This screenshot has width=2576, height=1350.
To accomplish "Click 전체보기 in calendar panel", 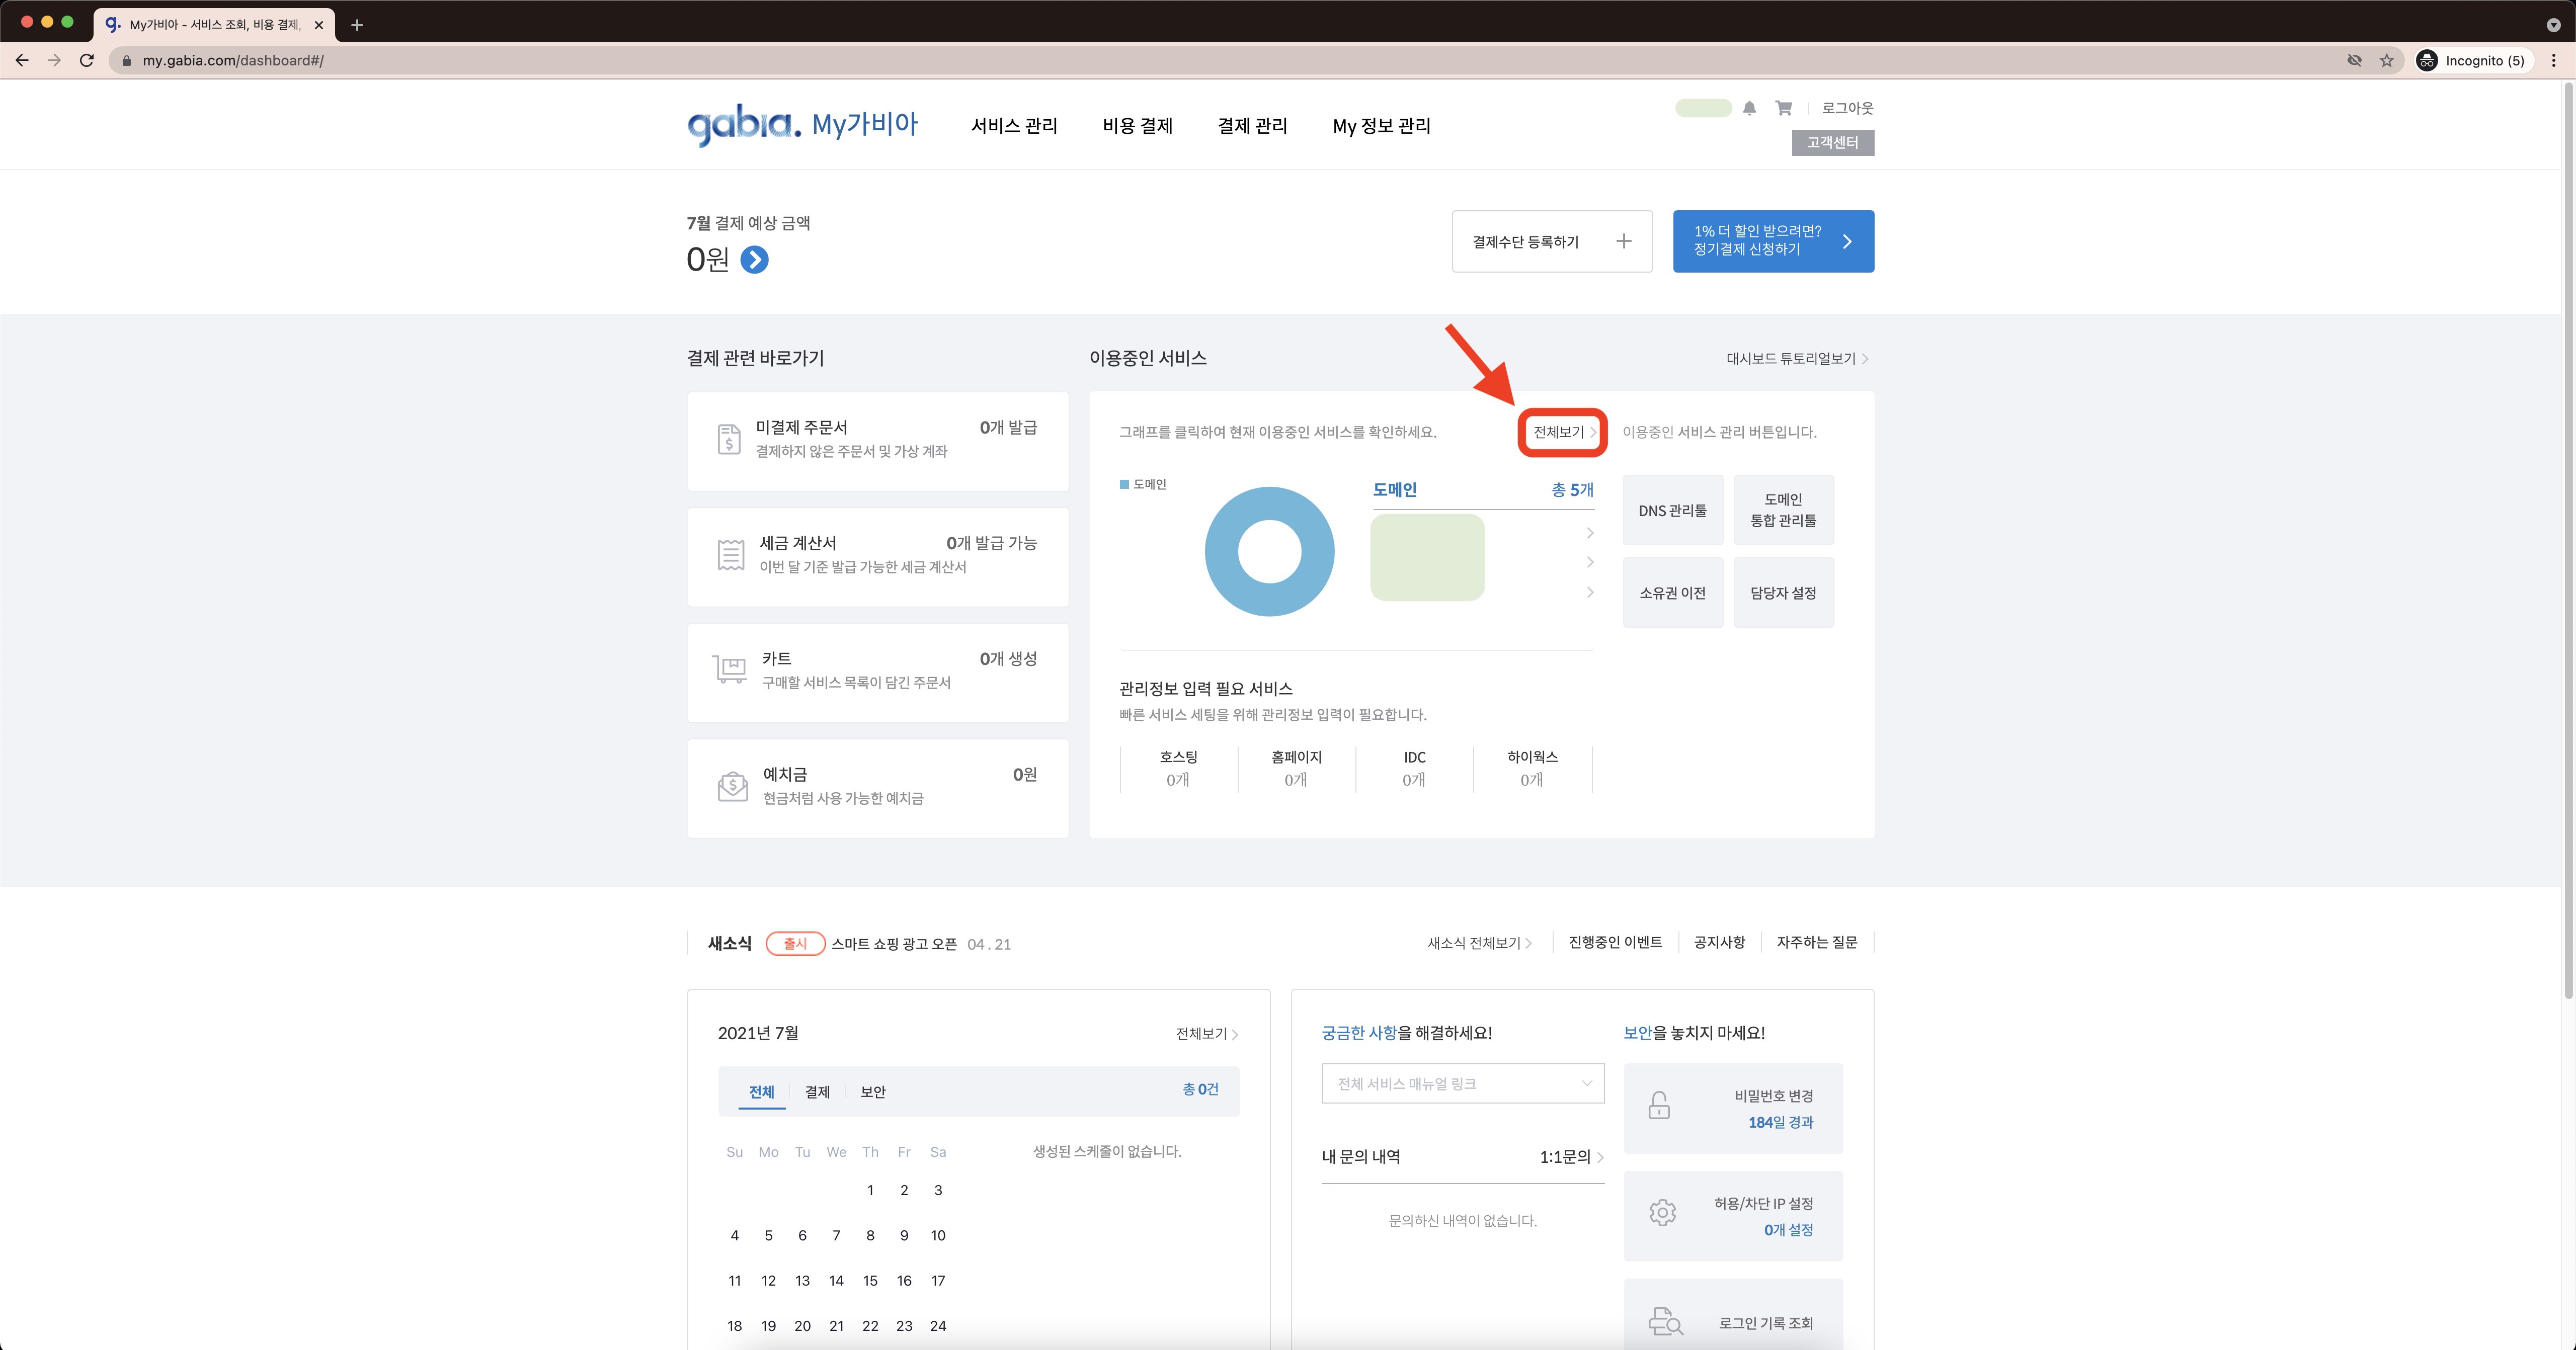I will 1206,1034.
